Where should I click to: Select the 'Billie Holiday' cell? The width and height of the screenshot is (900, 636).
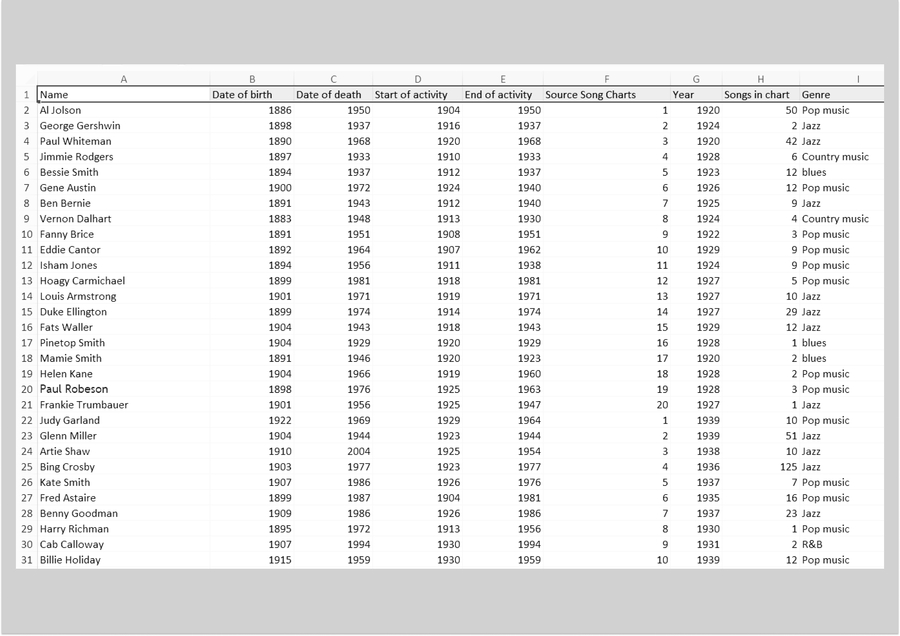click(123, 560)
